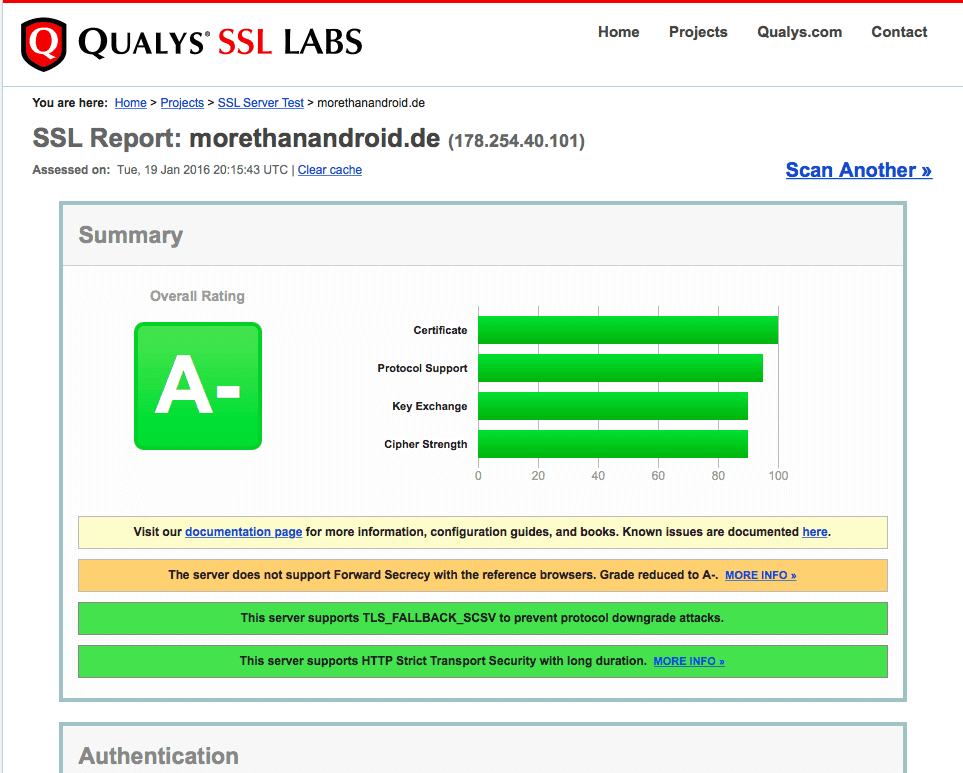Click the Clear cache link
Screen dimensions: 963x773
click(x=330, y=170)
